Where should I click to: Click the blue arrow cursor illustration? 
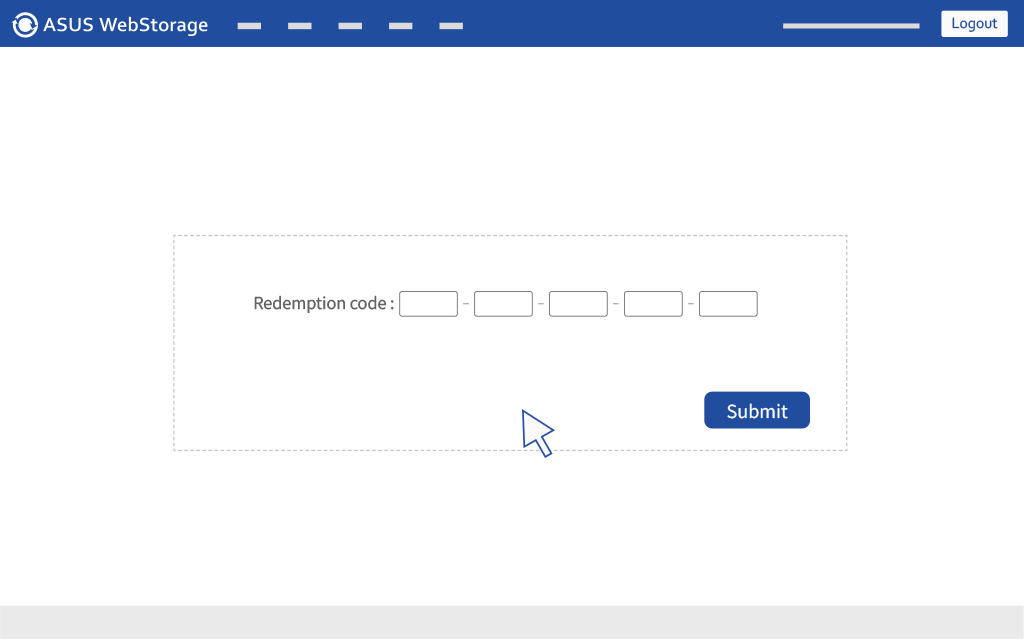[x=537, y=434]
